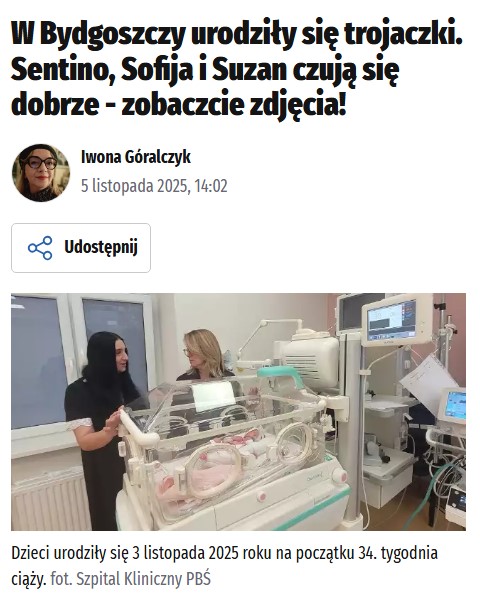Click the Udostępnij share button

pyautogui.click(x=81, y=248)
